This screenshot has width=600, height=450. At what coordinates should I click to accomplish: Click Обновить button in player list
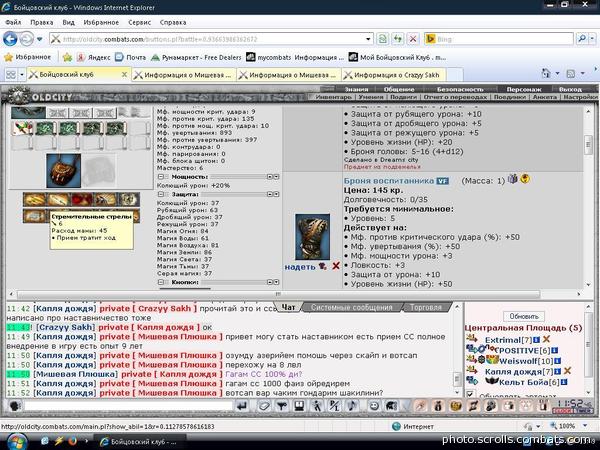[x=524, y=316]
